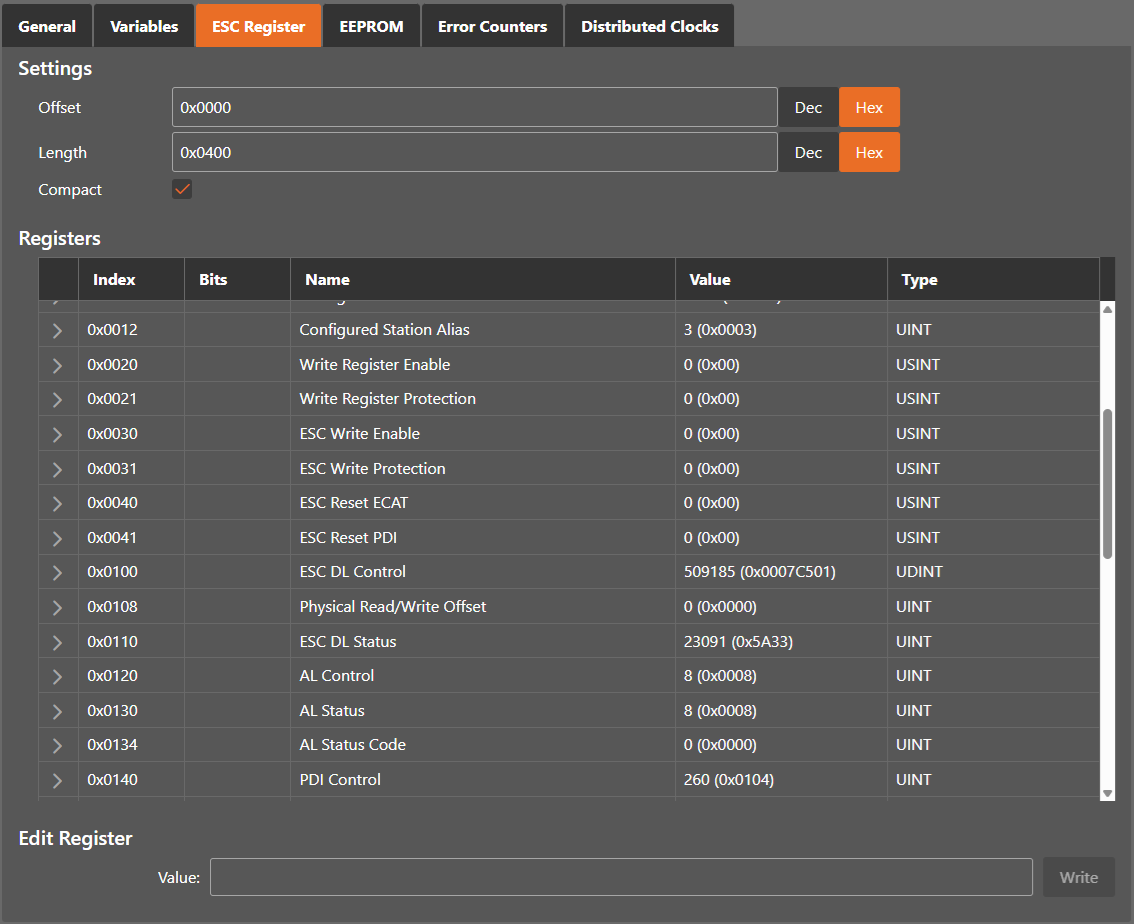
Task: Select the 'Configured Station Alias' name cell
Action: [482, 330]
